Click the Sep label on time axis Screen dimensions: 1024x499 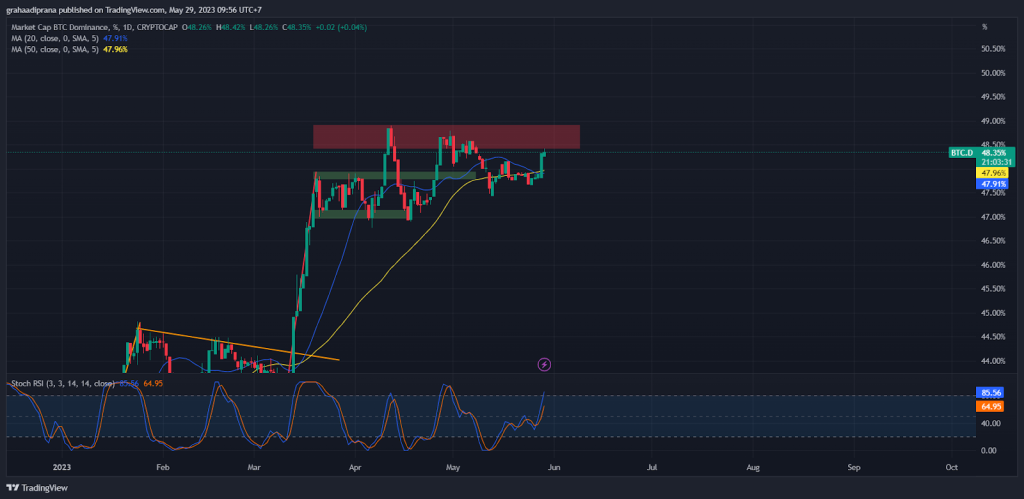pyautogui.click(x=854, y=468)
